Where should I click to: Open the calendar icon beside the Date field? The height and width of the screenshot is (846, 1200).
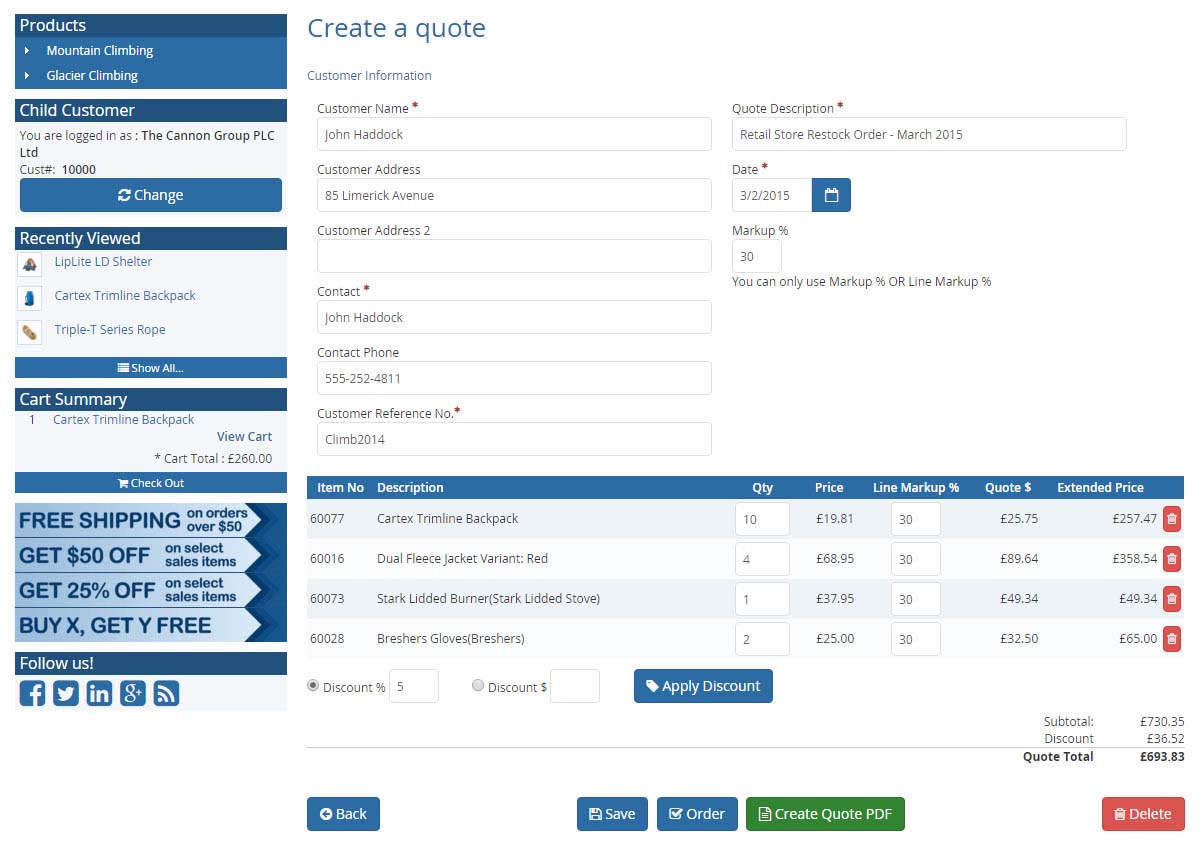tap(831, 195)
